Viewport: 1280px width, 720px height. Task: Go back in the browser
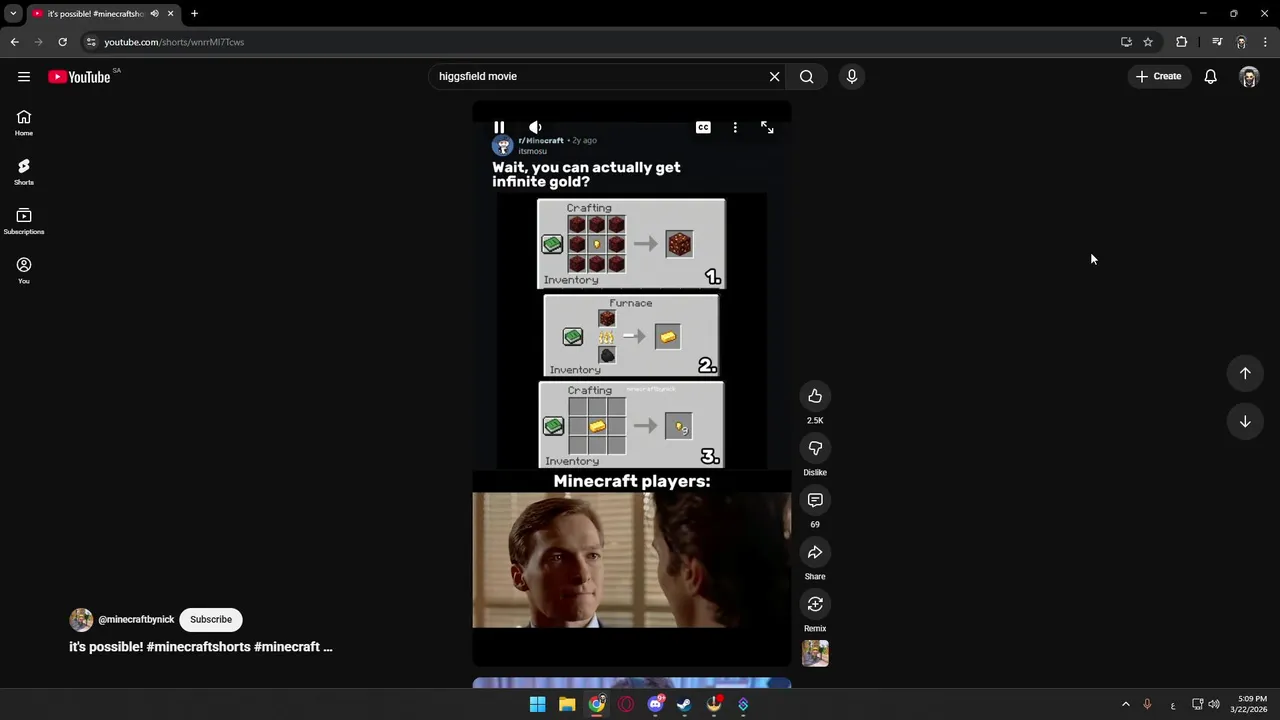[x=14, y=42]
